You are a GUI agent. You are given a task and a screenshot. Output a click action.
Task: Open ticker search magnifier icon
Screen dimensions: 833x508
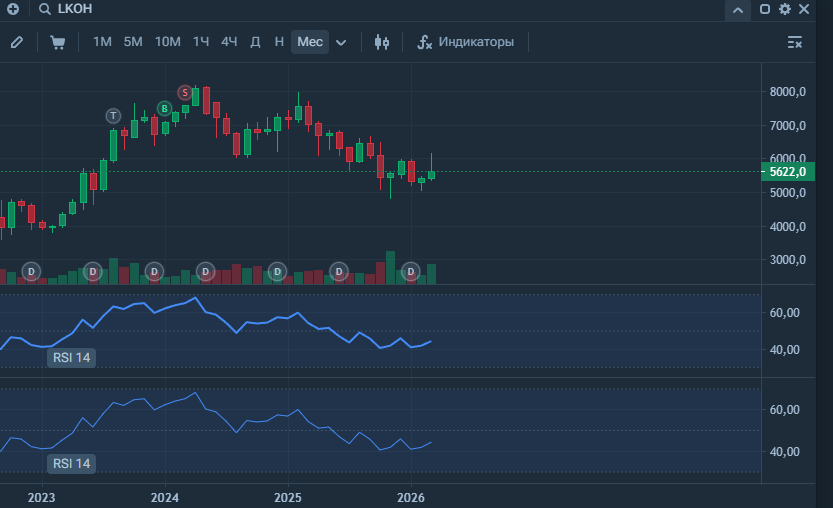45,9
